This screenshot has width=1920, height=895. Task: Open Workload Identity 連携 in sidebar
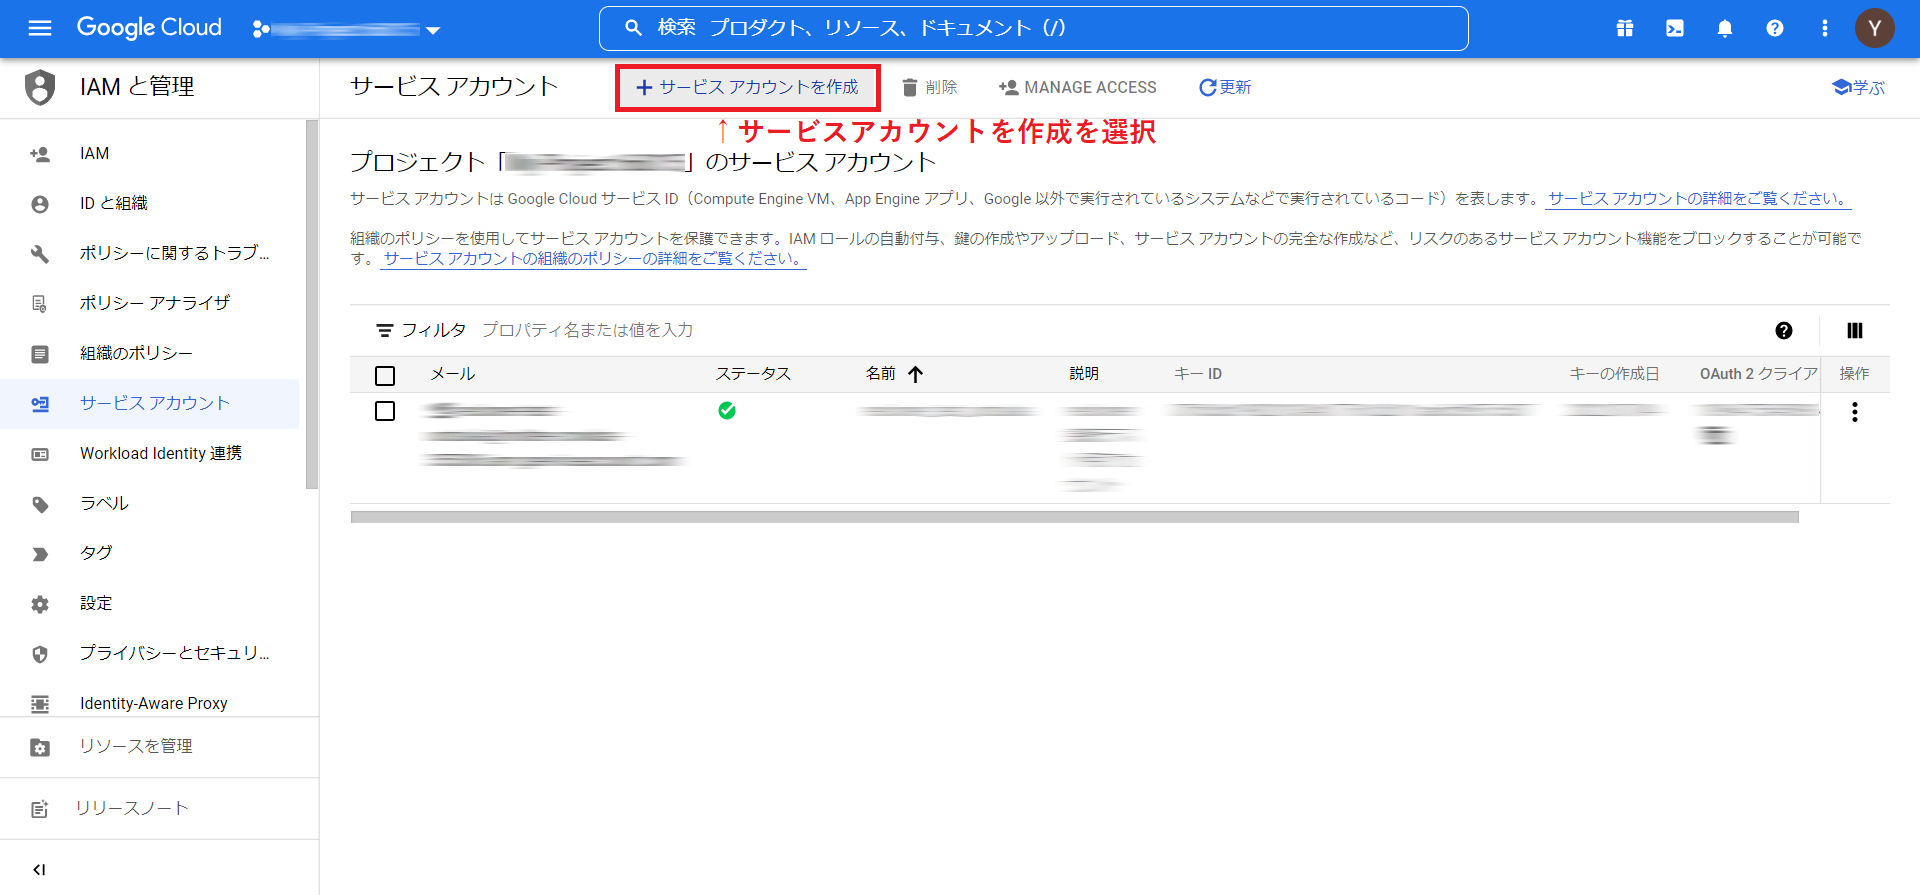[150, 453]
